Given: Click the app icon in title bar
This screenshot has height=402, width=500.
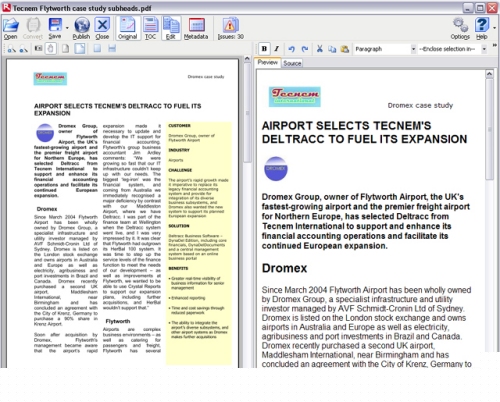Looking at the screenshot, I should [x=6, y=7].
